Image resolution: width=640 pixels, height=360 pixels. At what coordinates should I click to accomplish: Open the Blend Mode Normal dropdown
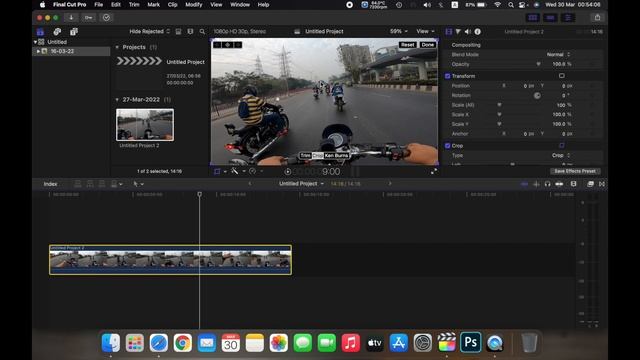coord(558,54)
